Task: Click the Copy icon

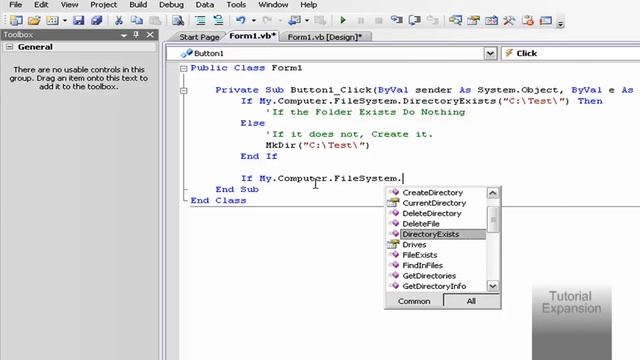Action: pyautogui.click(x=137, y=20)
